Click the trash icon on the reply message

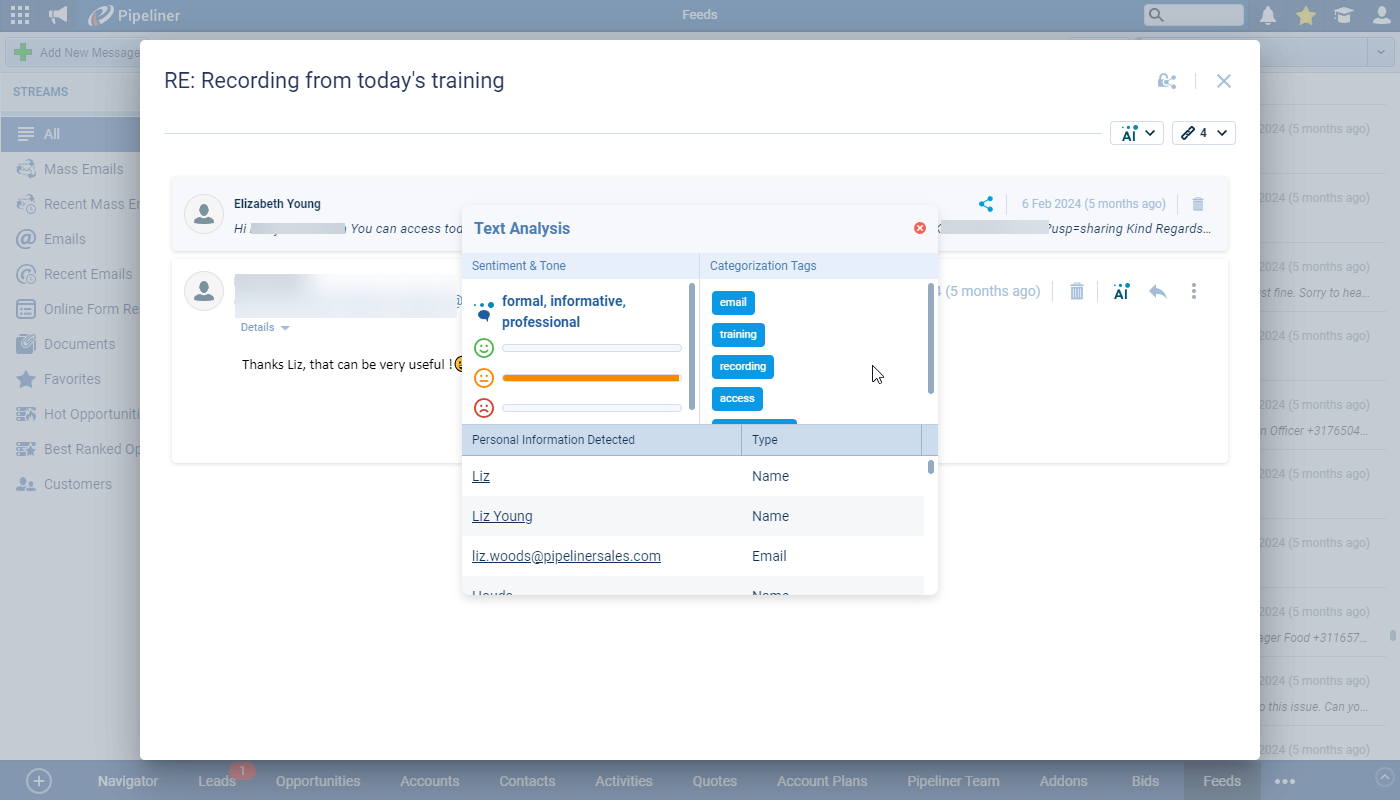click(1077, 291)
